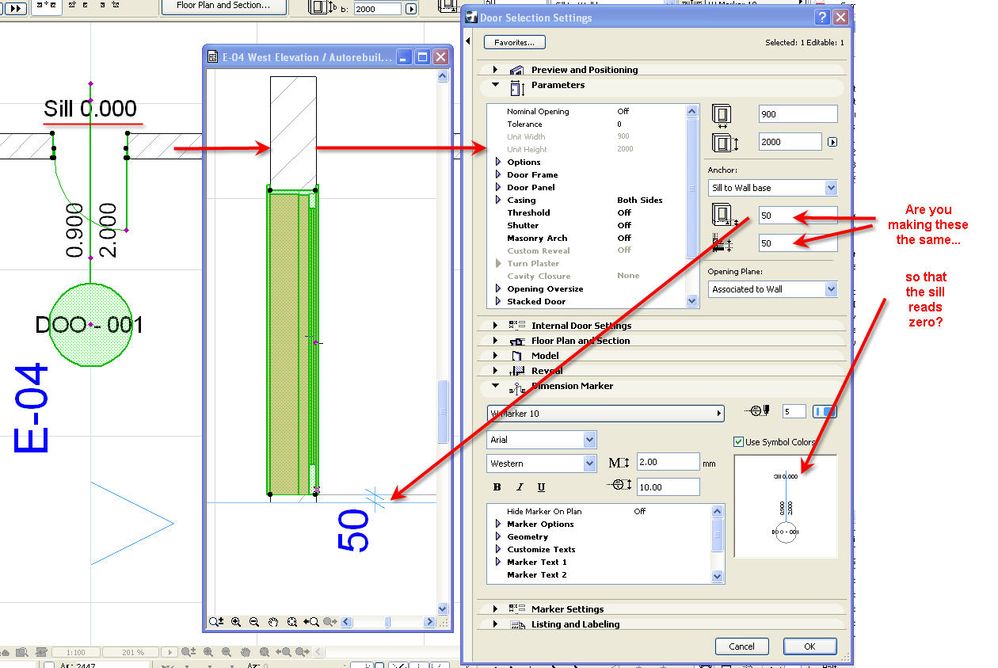Toggle pen color button next to pen number
Viewport: 998px width, 668px height.
click(824, 412)
